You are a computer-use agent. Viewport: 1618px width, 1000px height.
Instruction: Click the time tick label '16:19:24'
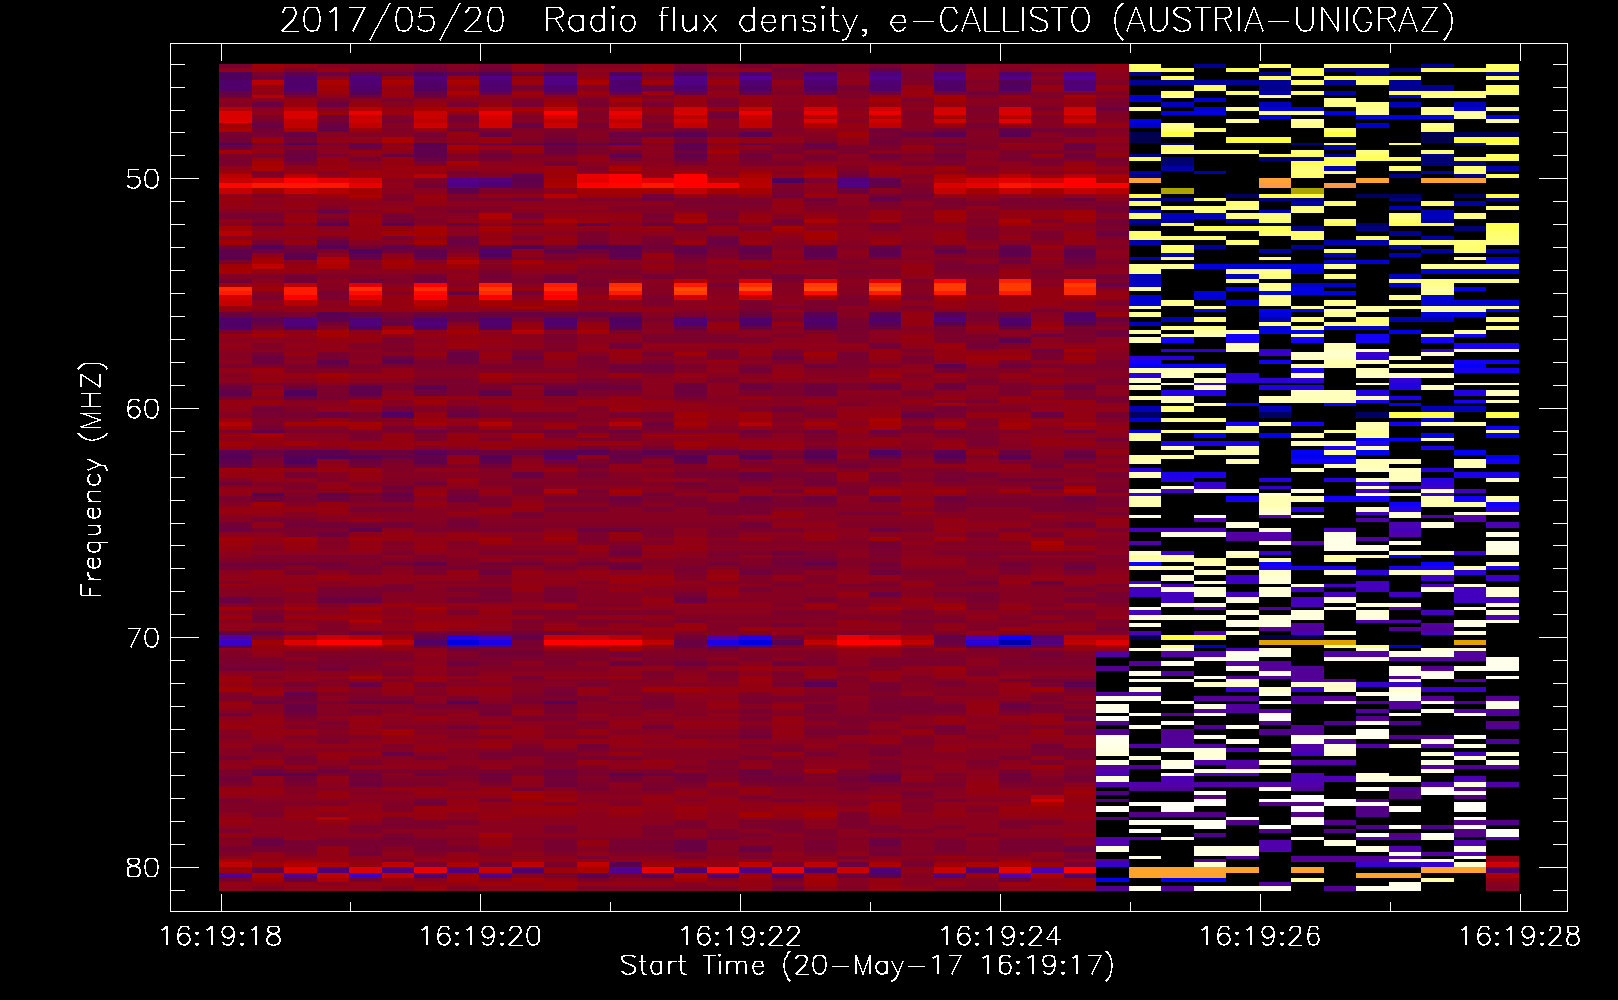click(1000, 936)
